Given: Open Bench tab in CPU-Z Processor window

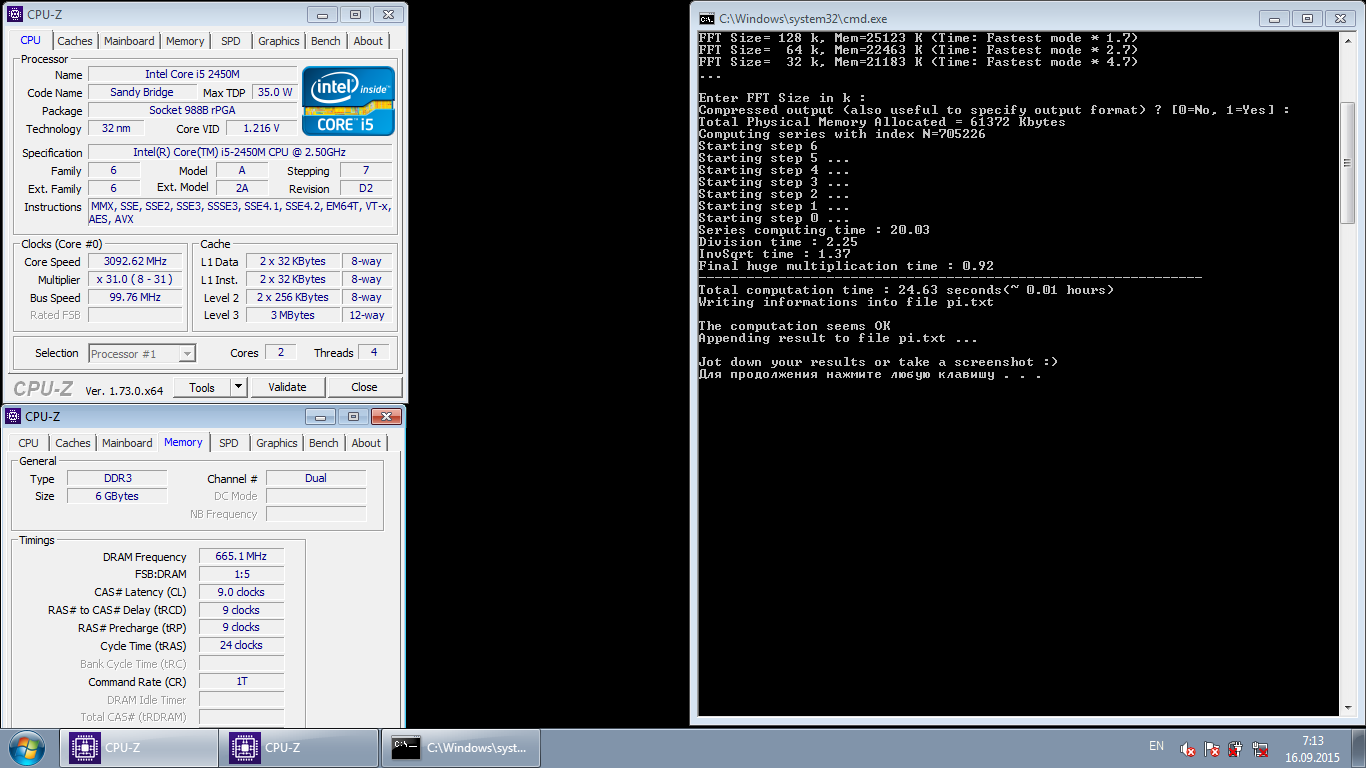Looking at the screenshot, I should tap(326, 41).
